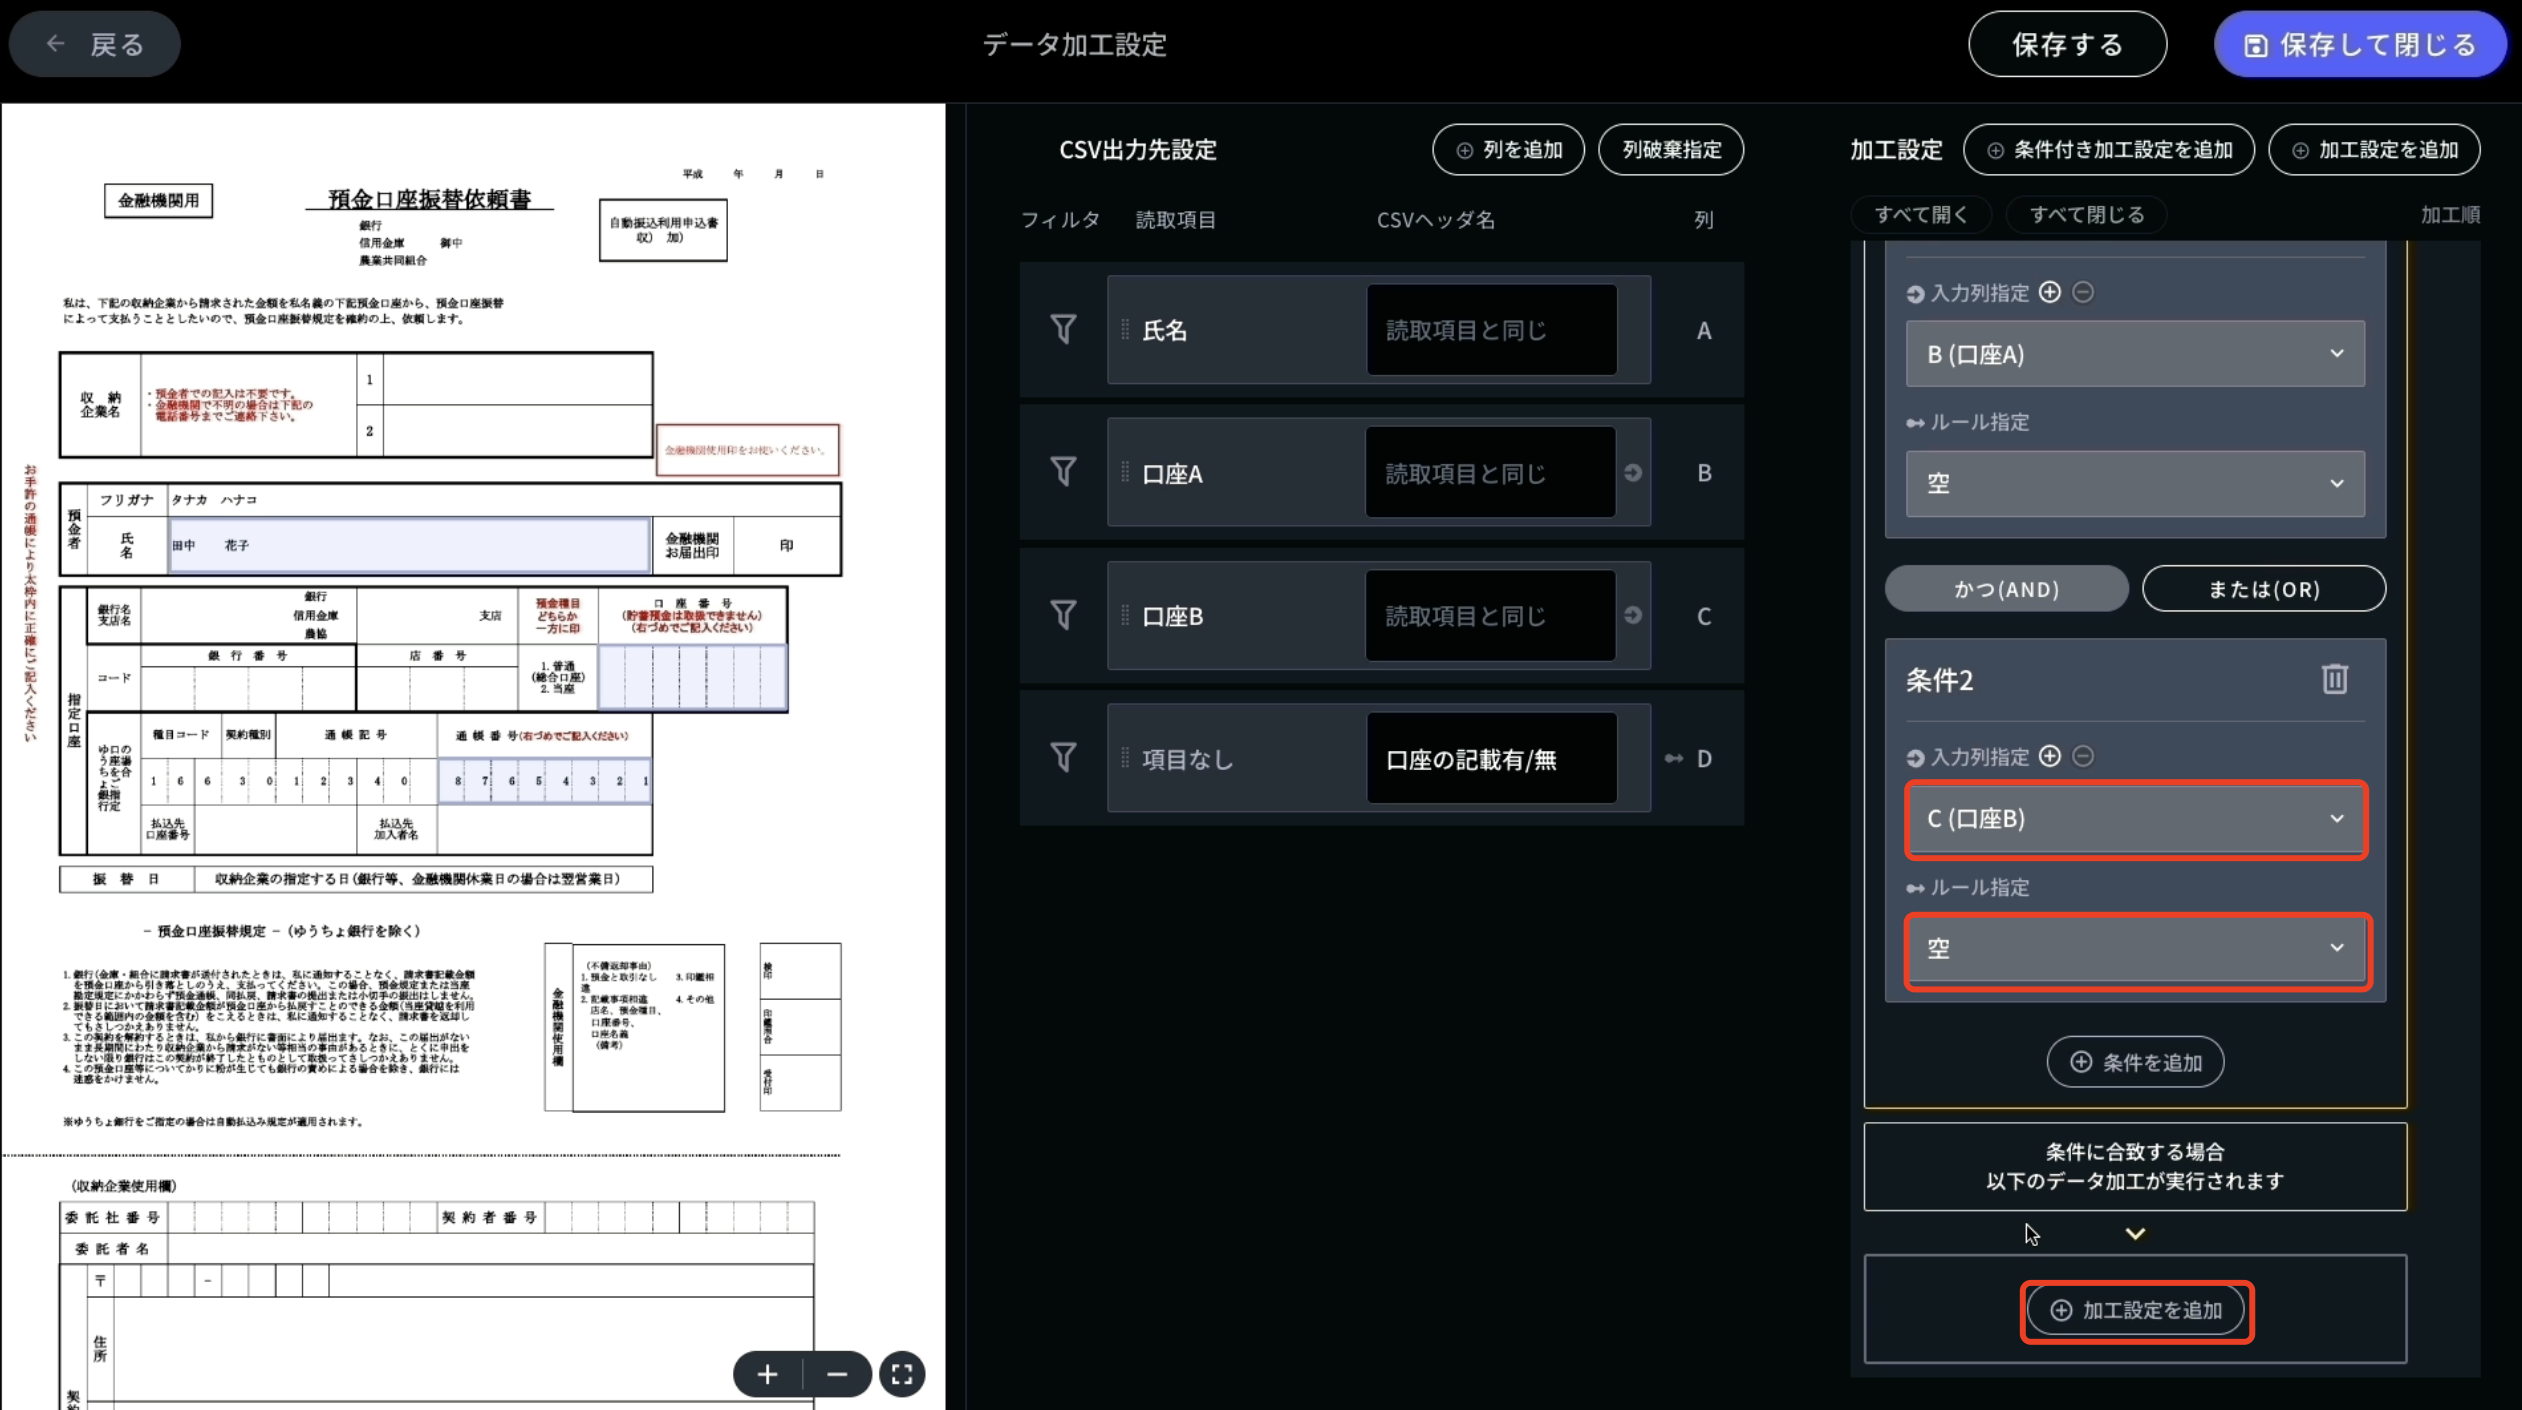Open the B (口座A) input column dropdown

pyautogui.click(x=2134, y=354)
